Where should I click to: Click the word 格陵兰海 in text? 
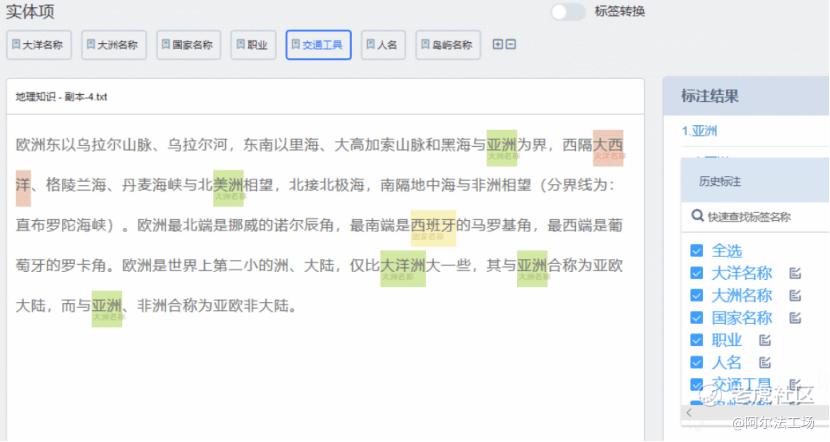pyautogui.click(x=76, y=185)
